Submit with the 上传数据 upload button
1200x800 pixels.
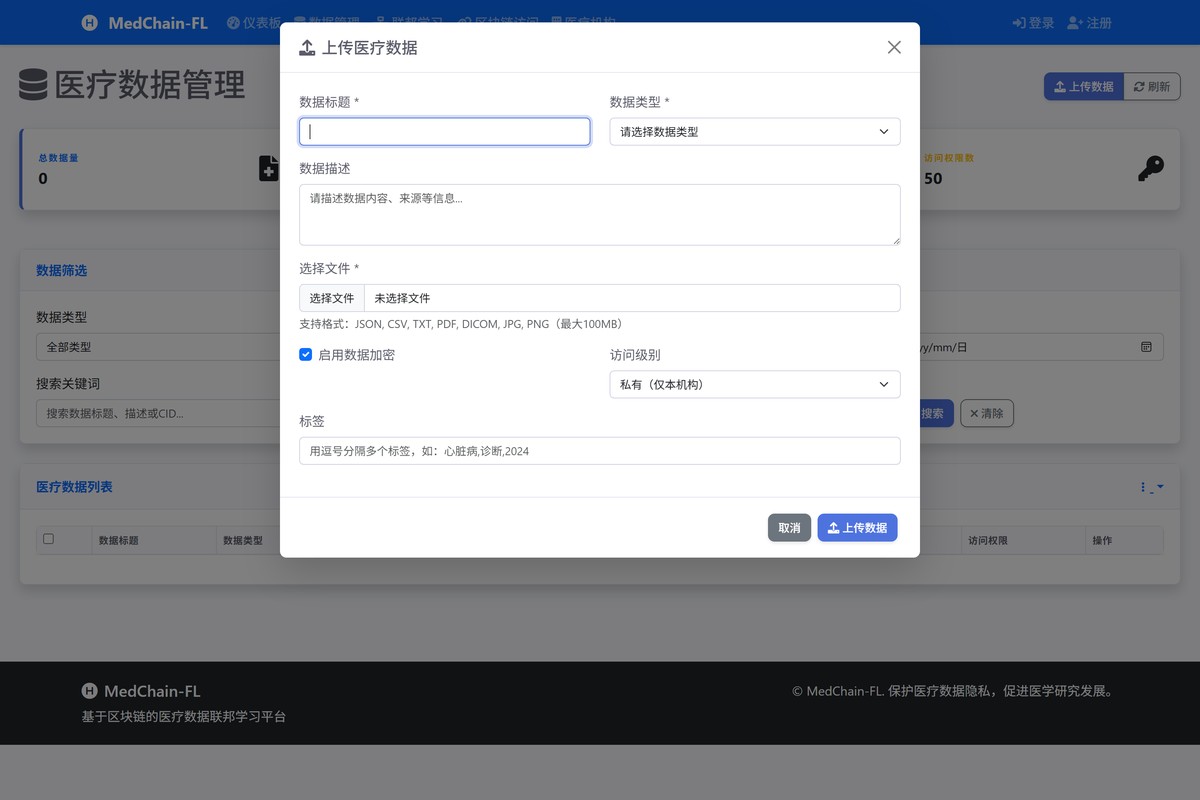[x=857, y=527]
